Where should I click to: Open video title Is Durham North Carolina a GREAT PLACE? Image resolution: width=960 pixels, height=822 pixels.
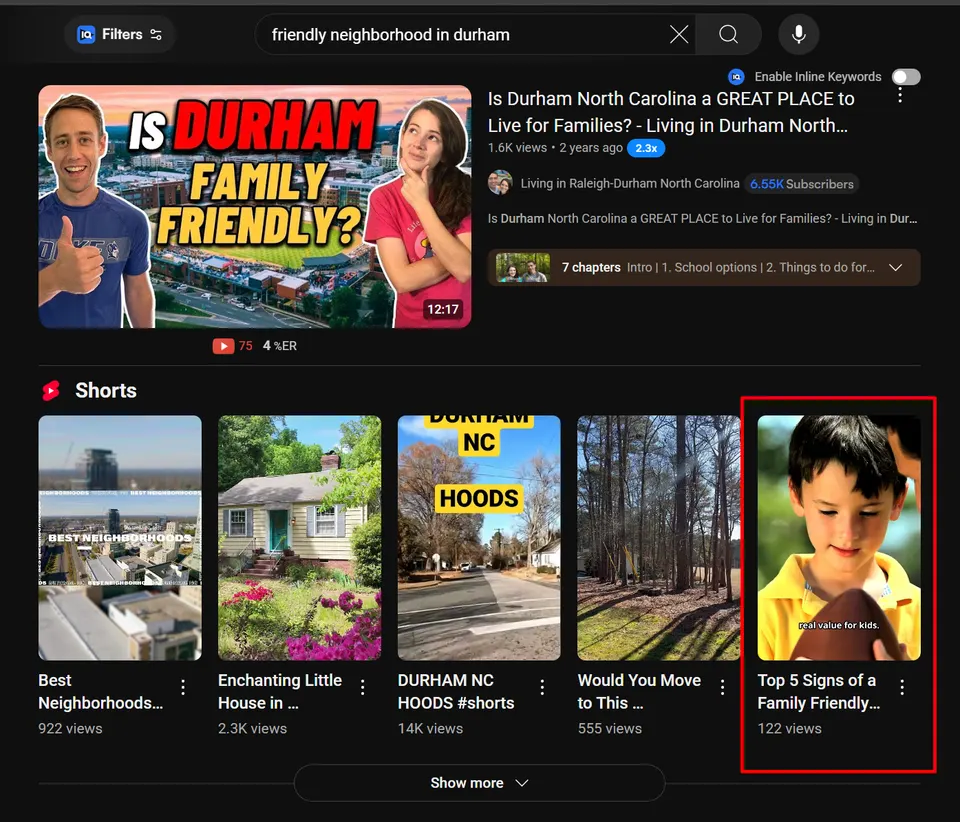click(671, 112)
